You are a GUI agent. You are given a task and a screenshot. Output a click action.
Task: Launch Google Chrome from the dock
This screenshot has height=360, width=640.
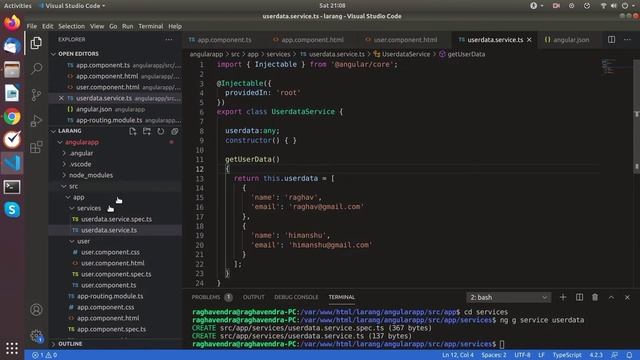click(12, 117)
